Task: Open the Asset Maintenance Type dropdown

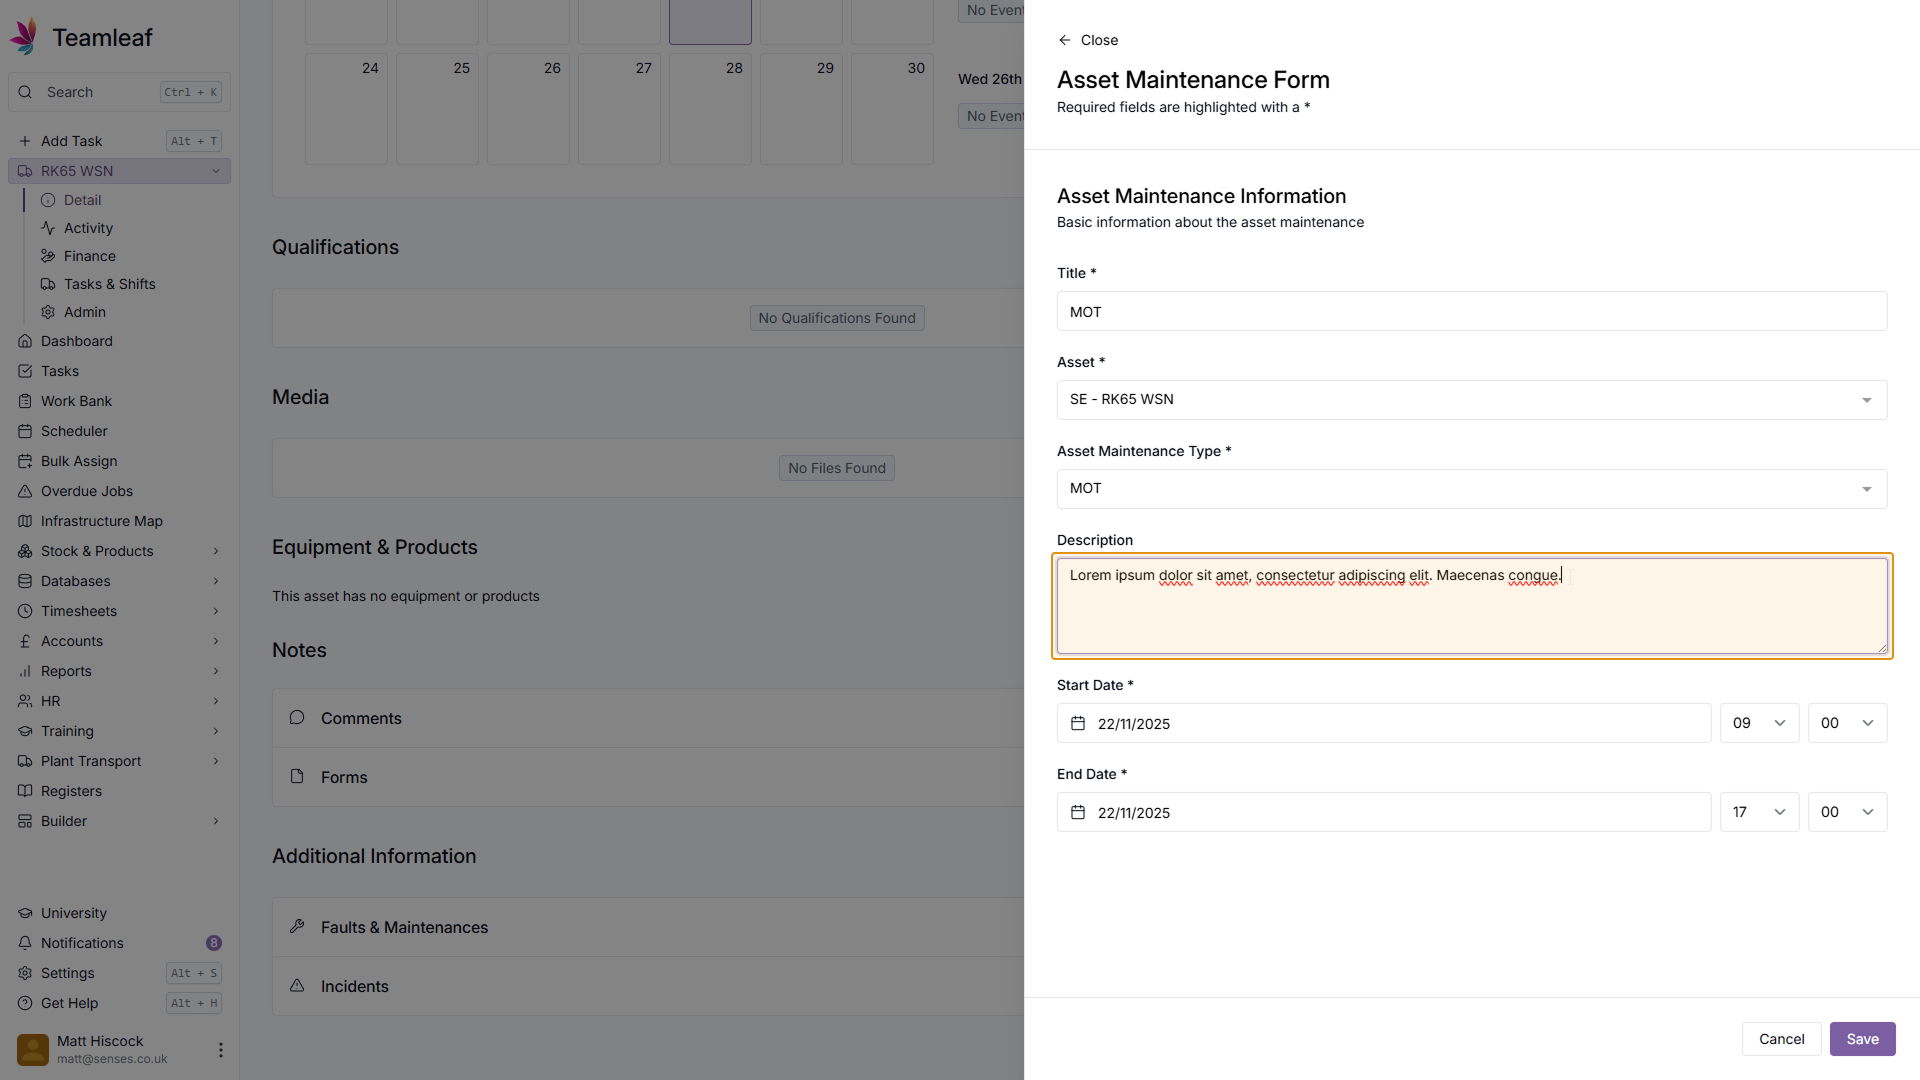Action: pyautogui.click(x=1471, y=489)
